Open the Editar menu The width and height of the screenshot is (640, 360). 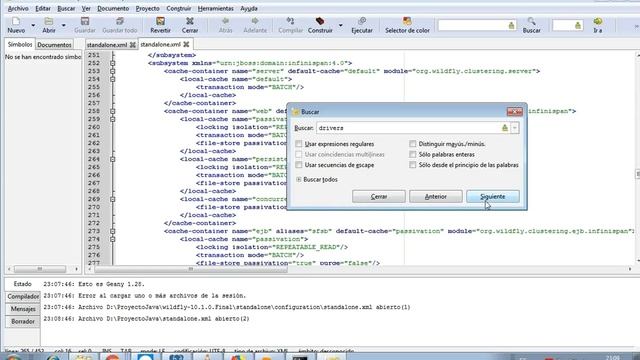pos(43,8)
